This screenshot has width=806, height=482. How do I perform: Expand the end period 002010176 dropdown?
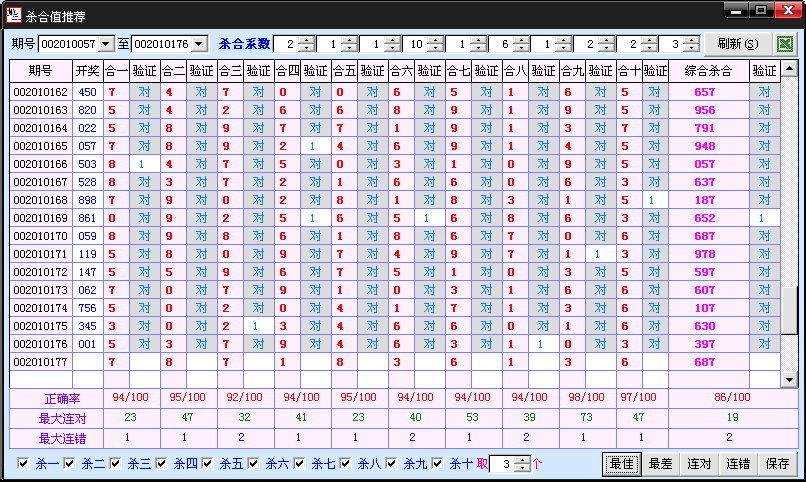tap(199, 44)
